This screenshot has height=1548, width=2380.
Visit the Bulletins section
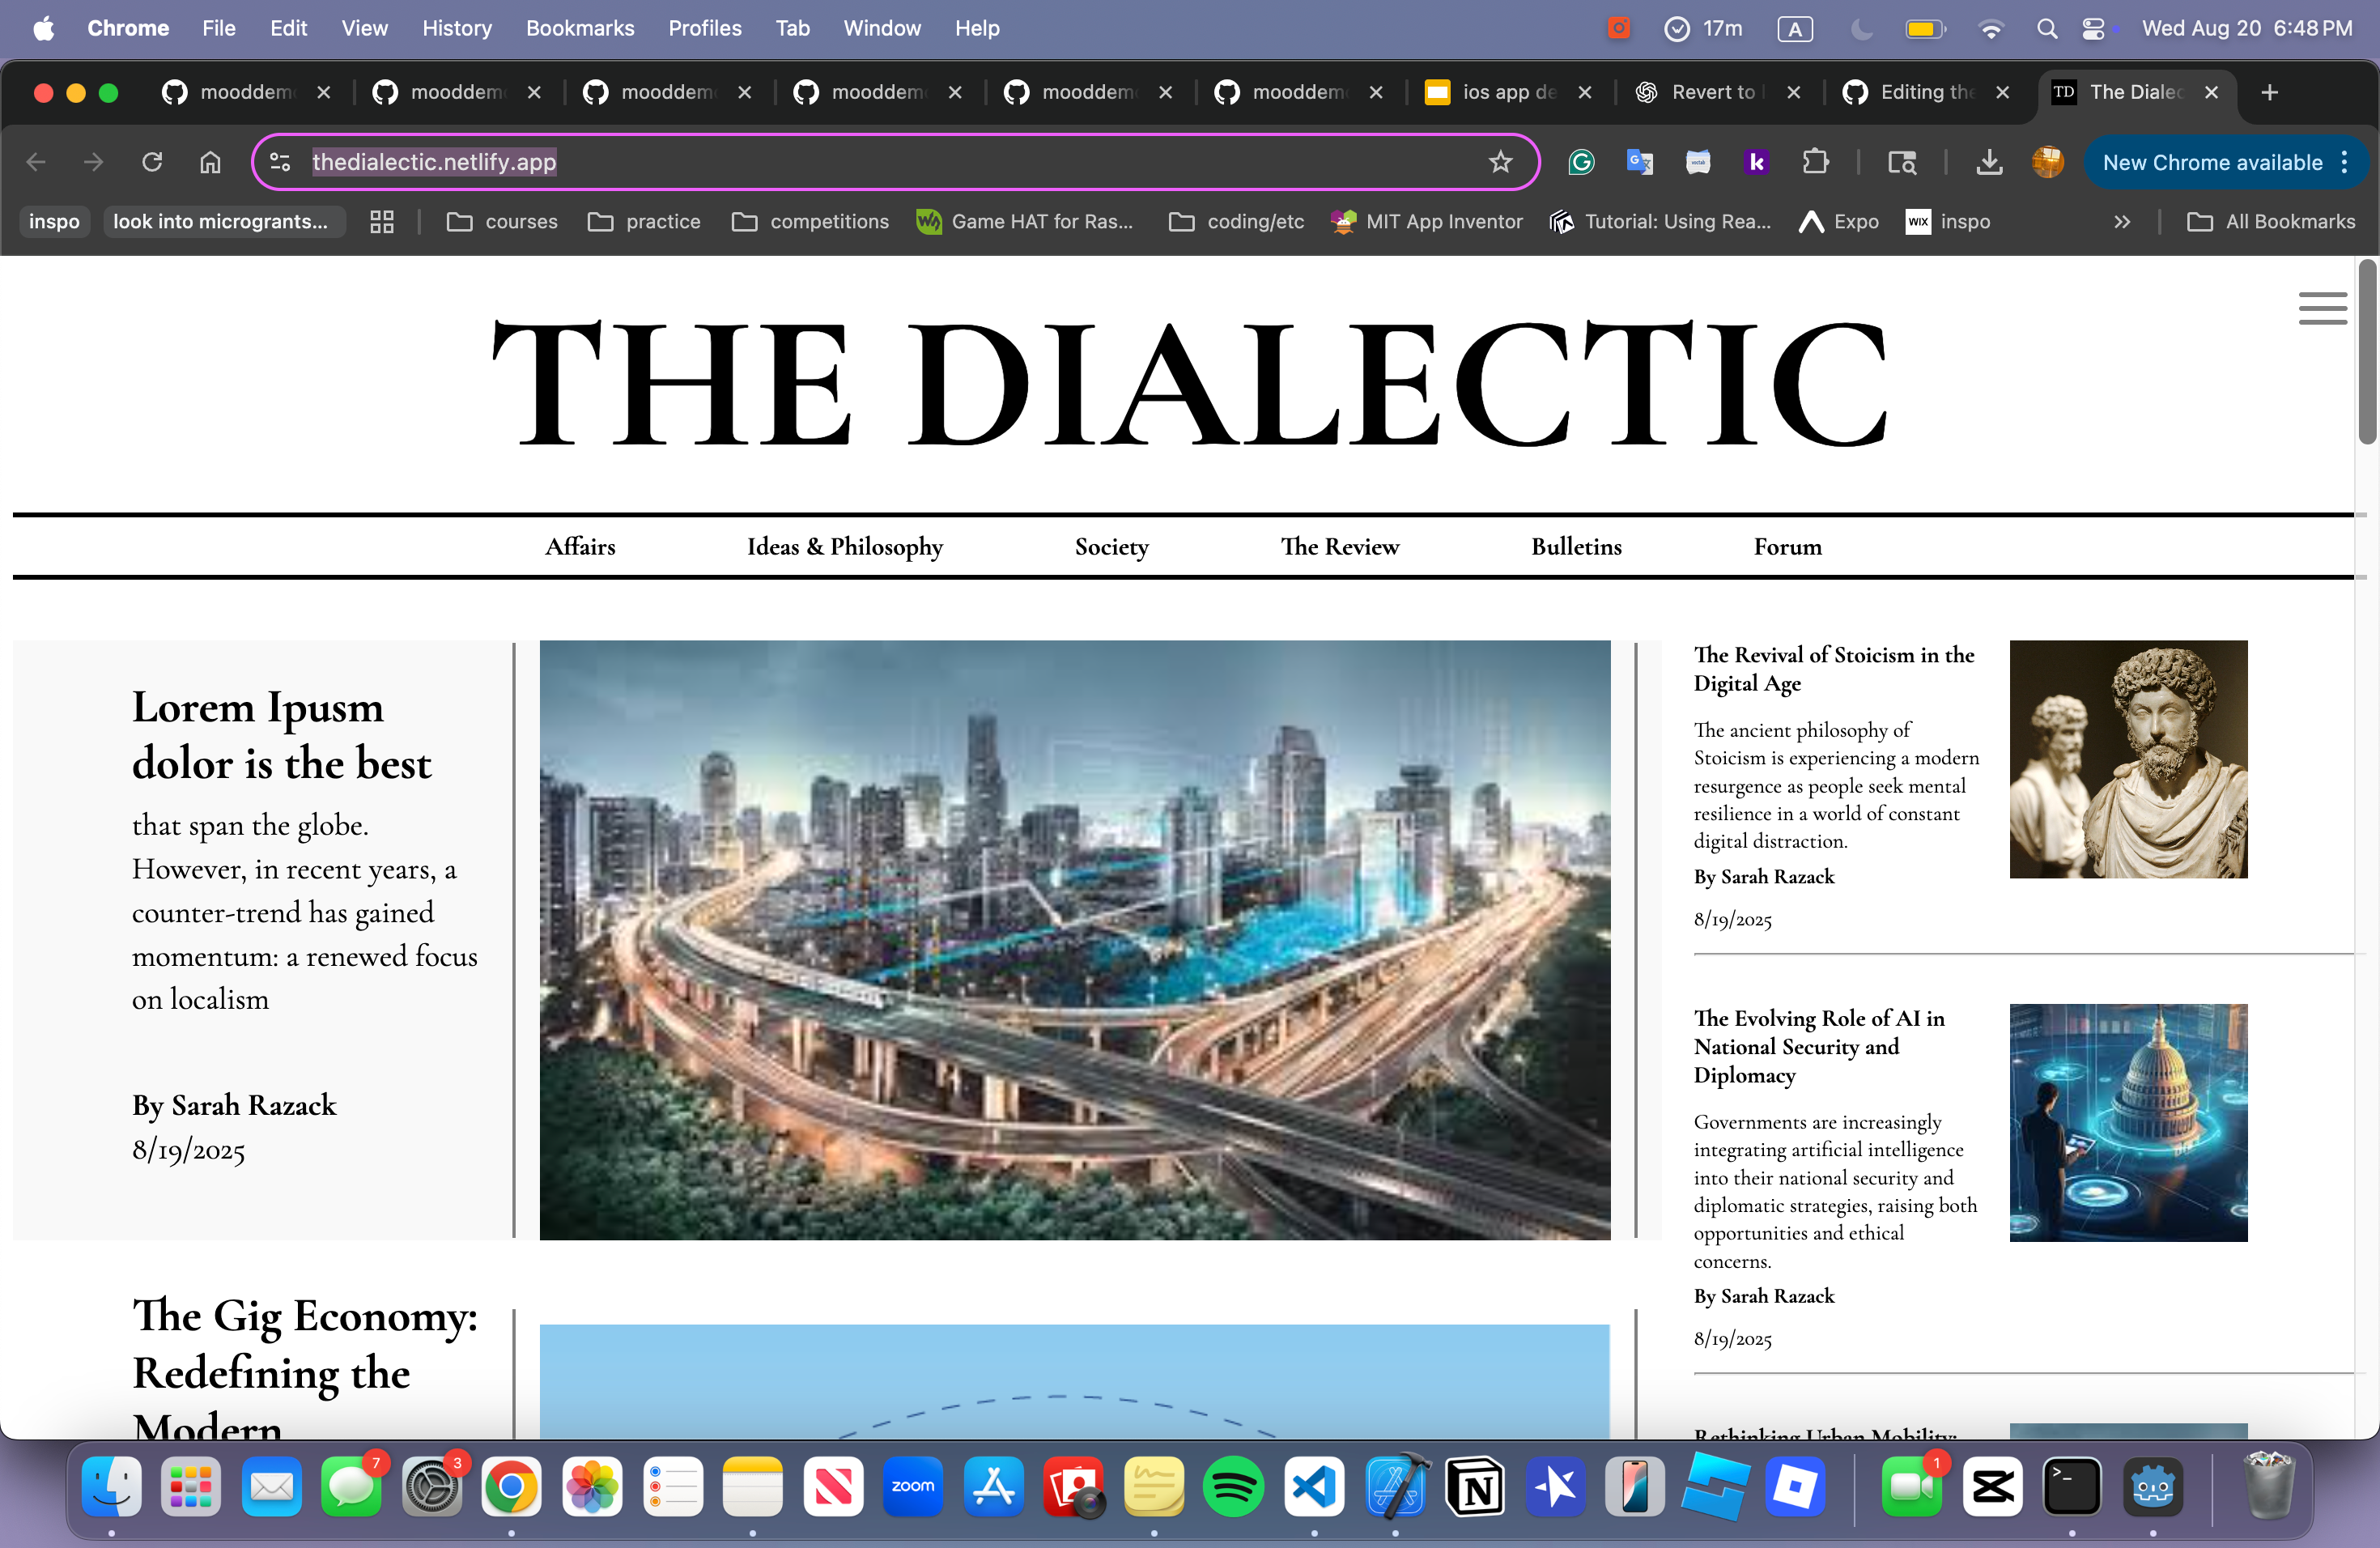(x=1576, y=547)
